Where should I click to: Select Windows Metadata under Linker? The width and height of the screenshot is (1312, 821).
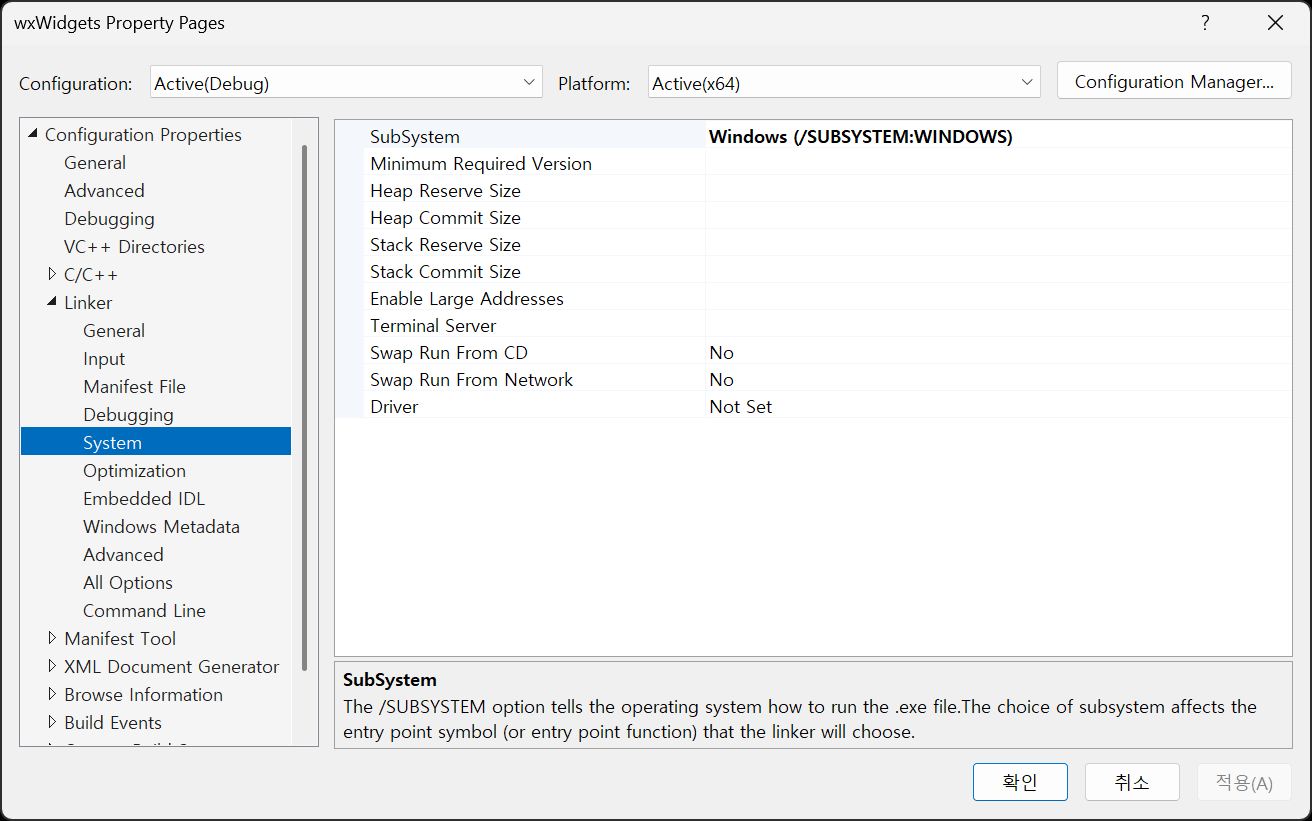pos(161,527)
